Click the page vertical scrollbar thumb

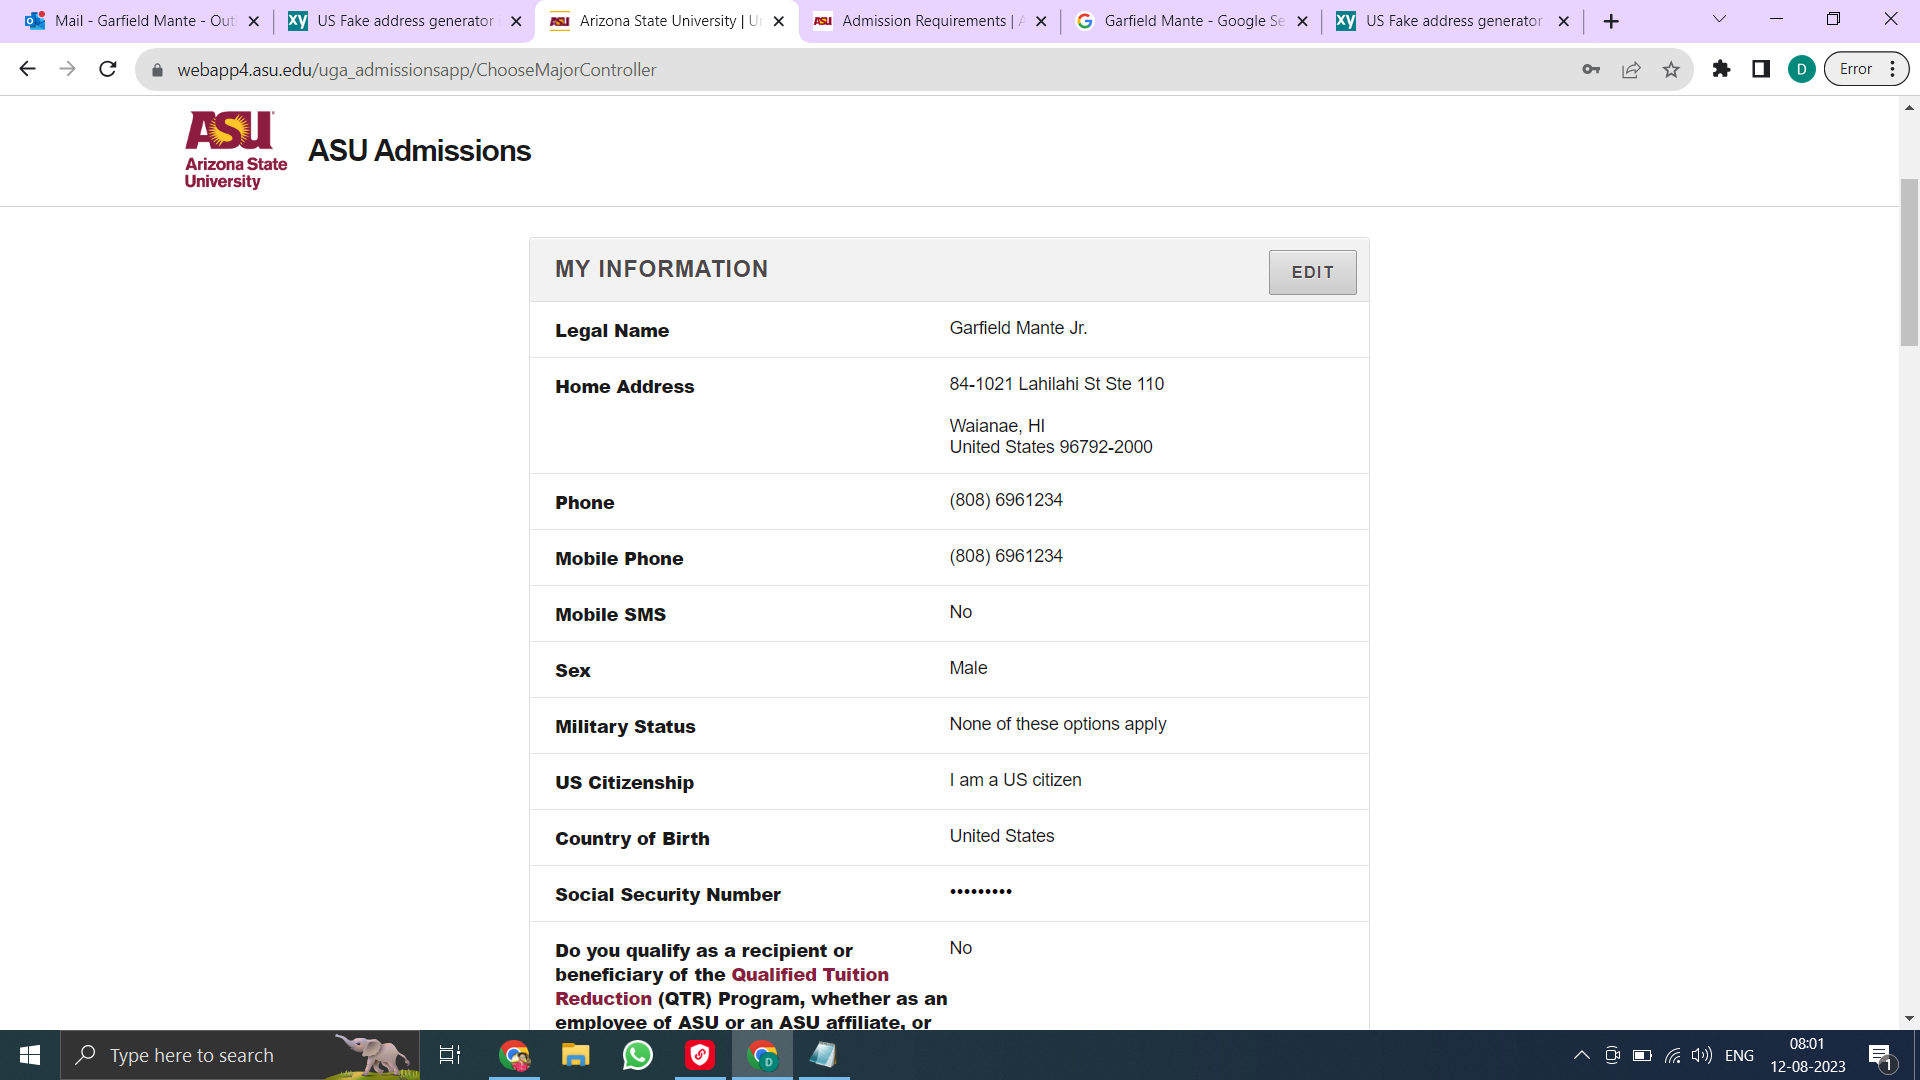1909,260
